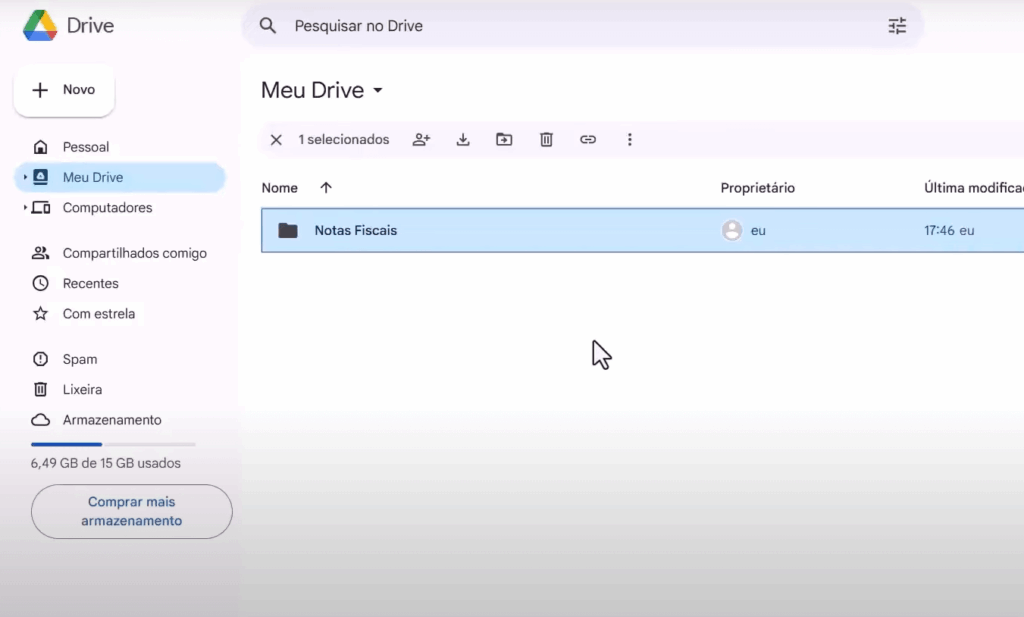The width and height of the screenshot is (1024, 617).
Task: Click the Pessoal home icon
Action: tap(40, 147)
